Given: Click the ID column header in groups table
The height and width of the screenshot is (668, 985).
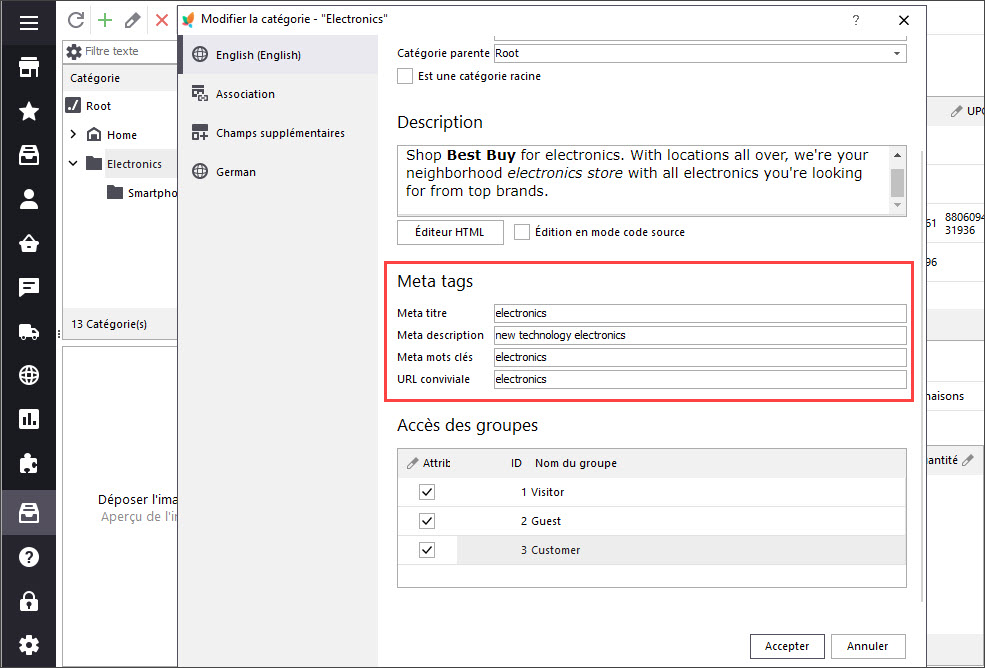Looking at the screenshot, I should pyautogui.click(x=516, y=463).
